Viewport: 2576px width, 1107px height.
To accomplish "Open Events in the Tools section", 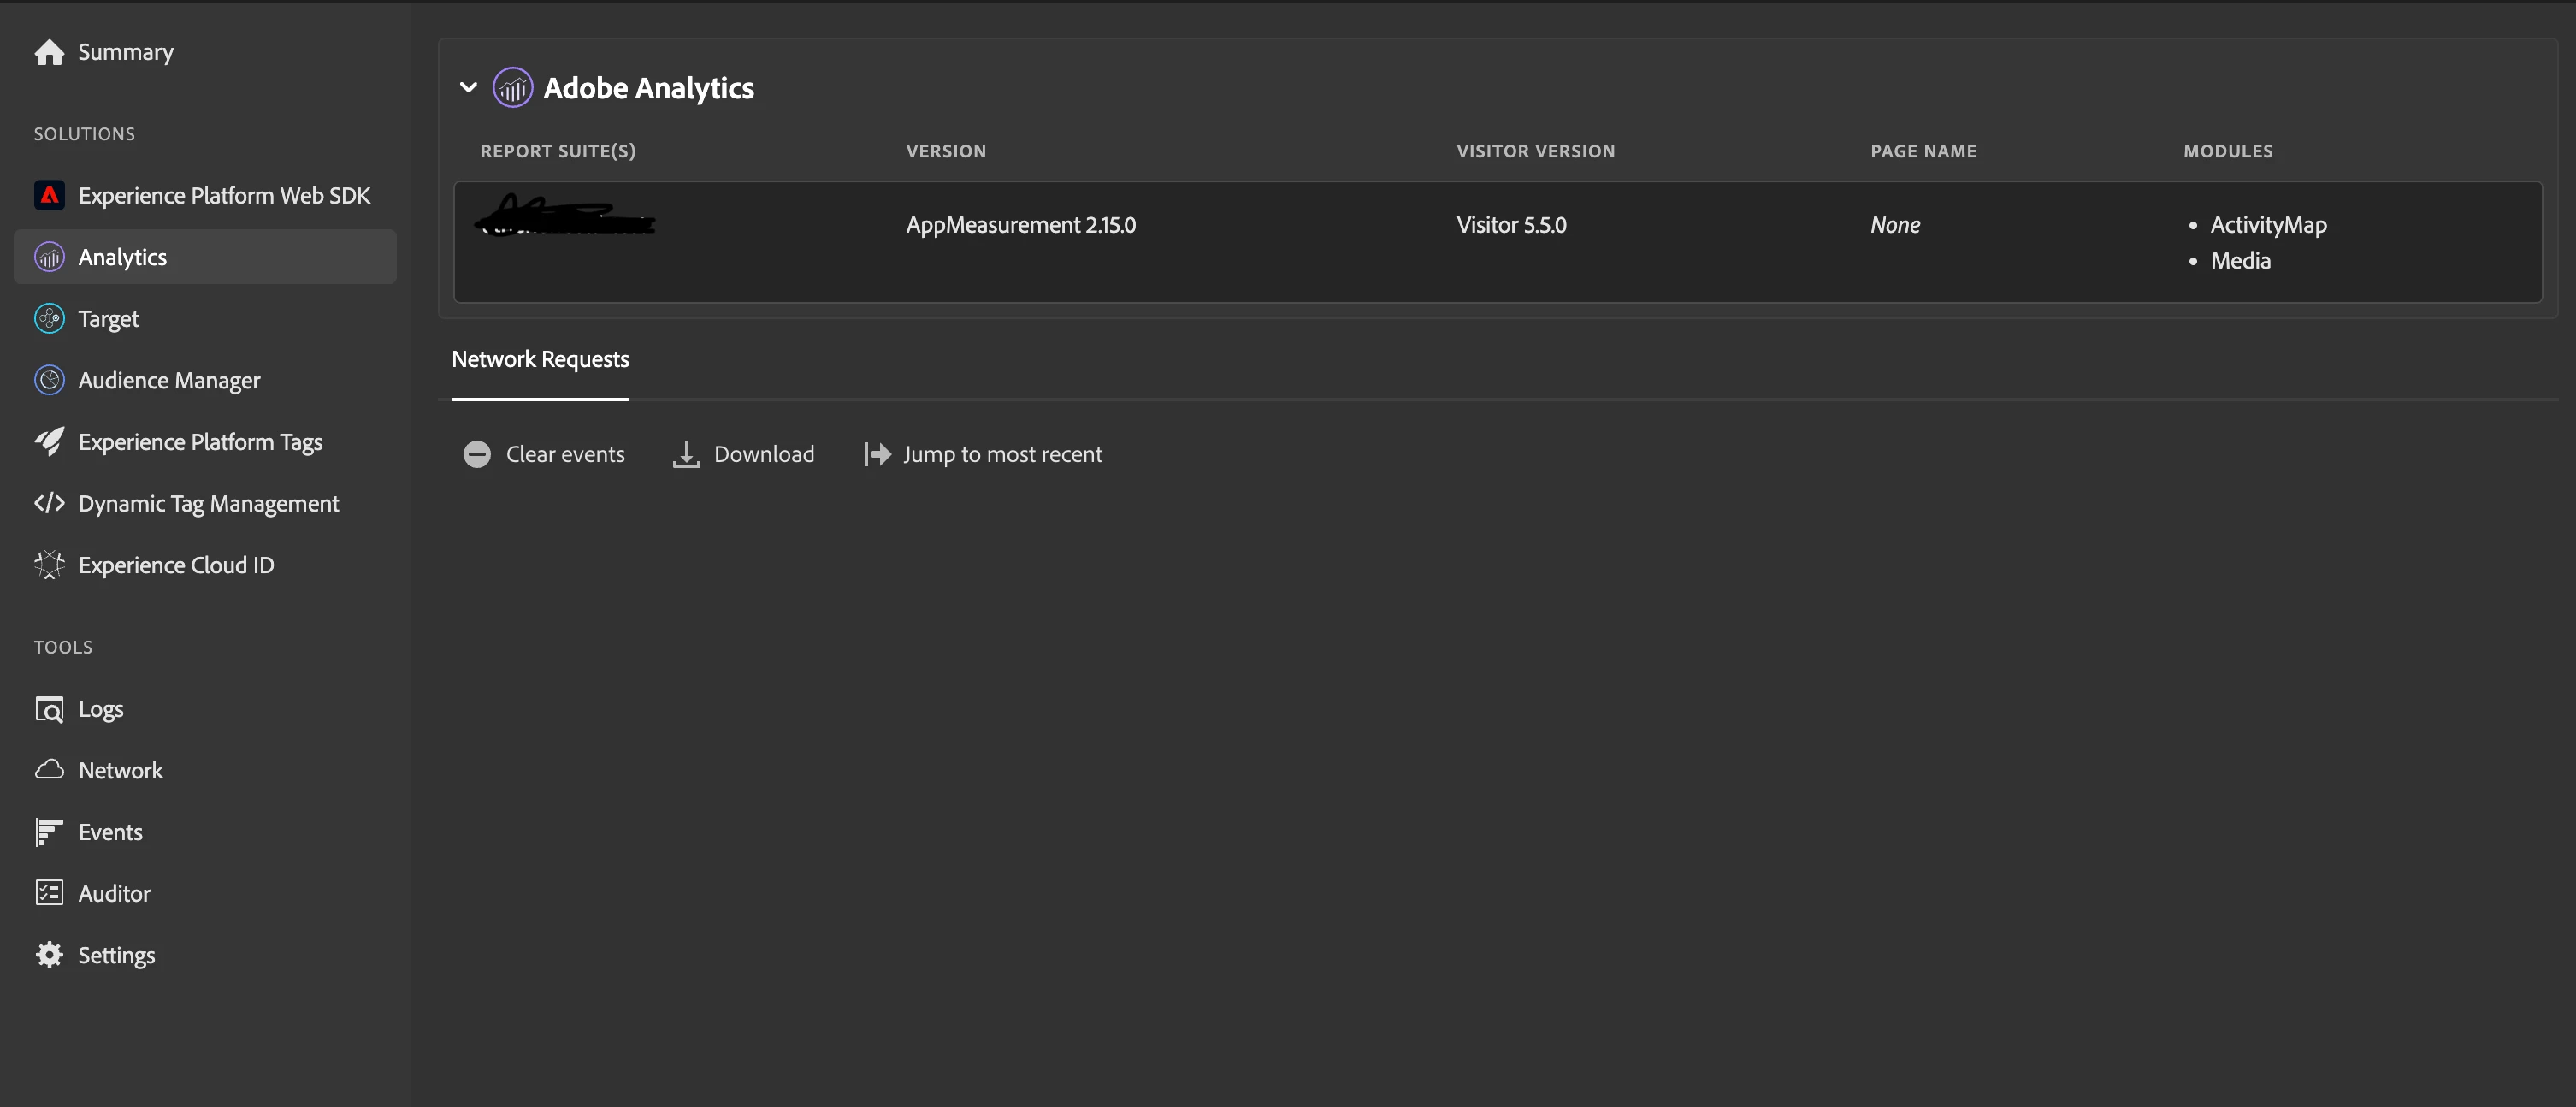I will [x=110, y=832].
